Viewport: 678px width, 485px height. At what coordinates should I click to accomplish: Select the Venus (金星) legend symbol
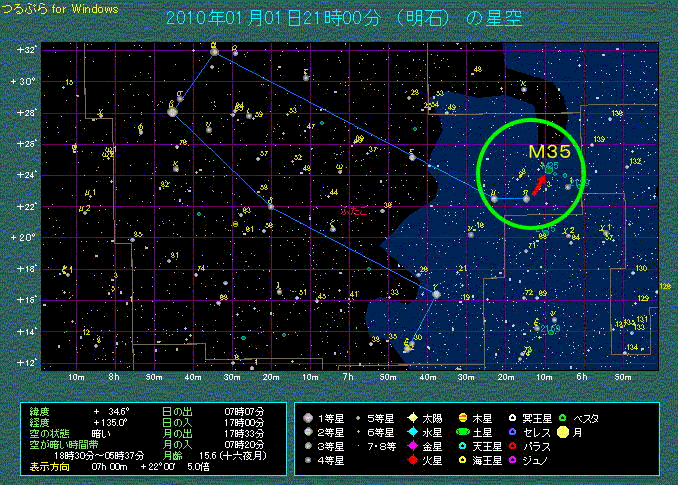tap(411, 446)
